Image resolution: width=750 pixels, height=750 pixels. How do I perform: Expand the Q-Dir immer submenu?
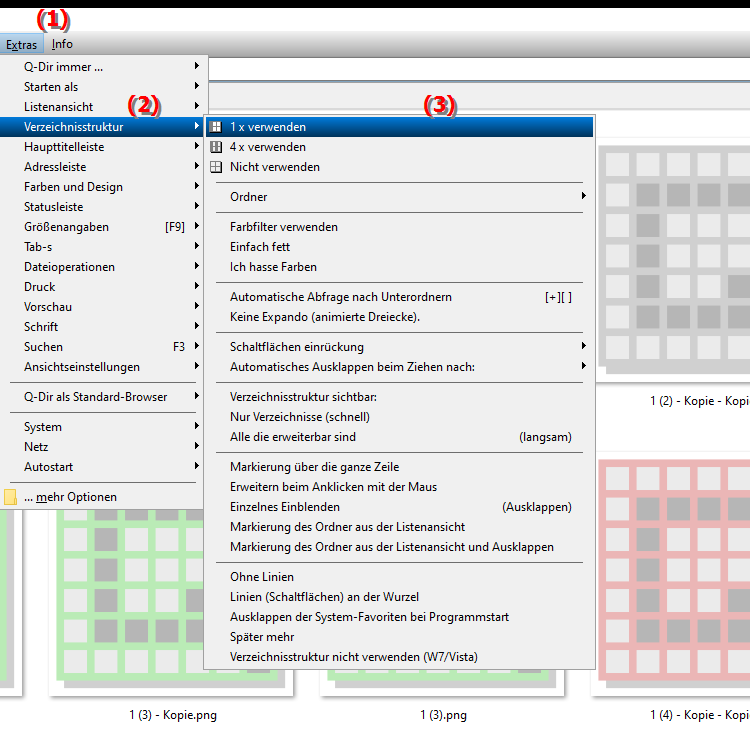[104, 66]
